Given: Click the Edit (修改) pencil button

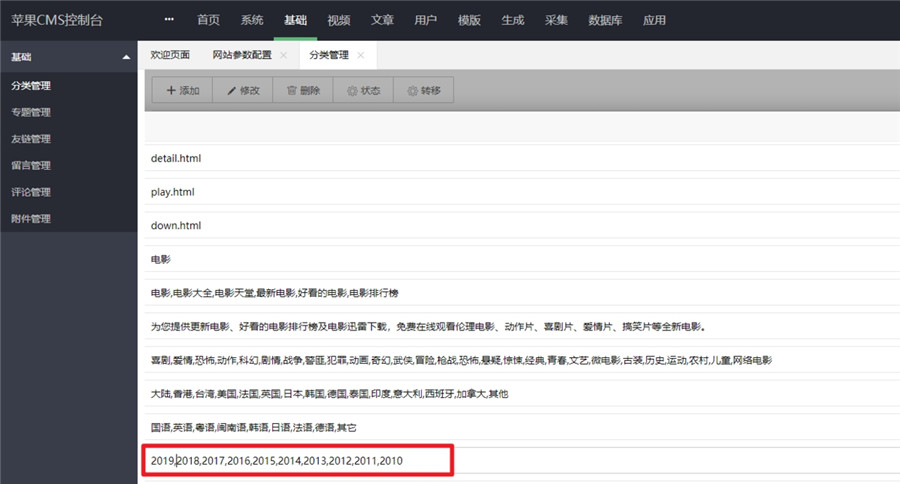Looking at the screenshot, I should [243, 91].
